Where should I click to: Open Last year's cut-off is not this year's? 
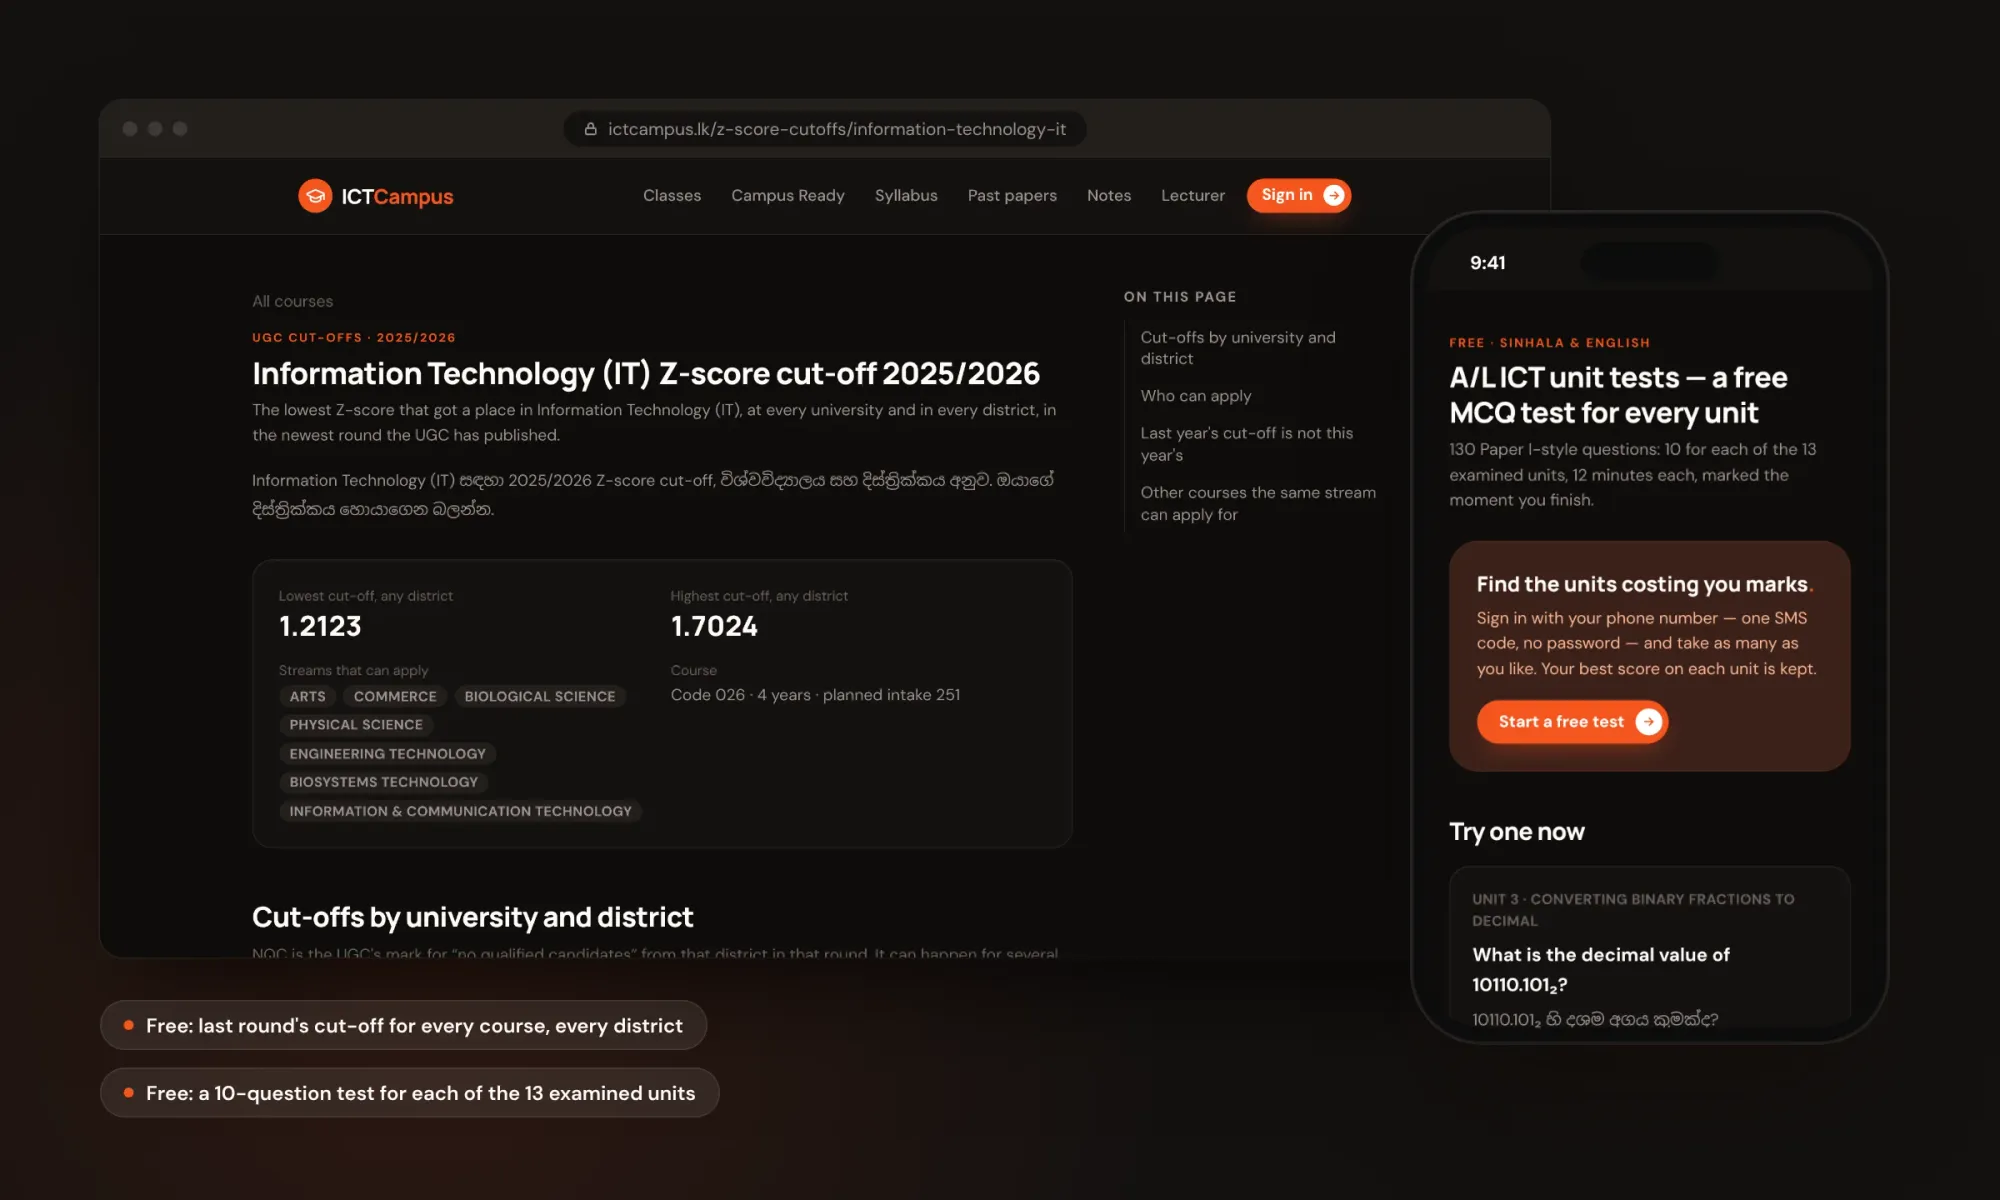(1247, 444)
